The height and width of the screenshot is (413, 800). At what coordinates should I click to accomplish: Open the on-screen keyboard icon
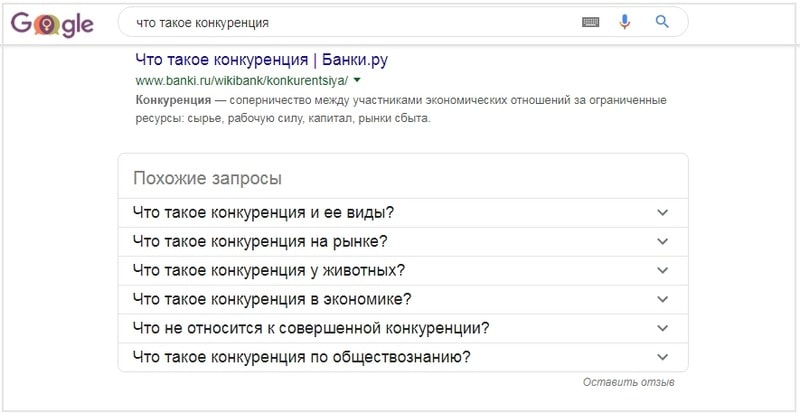(590, 22)
